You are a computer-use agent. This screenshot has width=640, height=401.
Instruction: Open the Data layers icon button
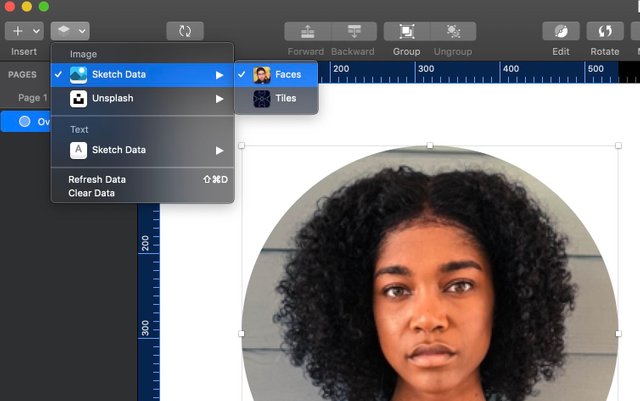63,31
